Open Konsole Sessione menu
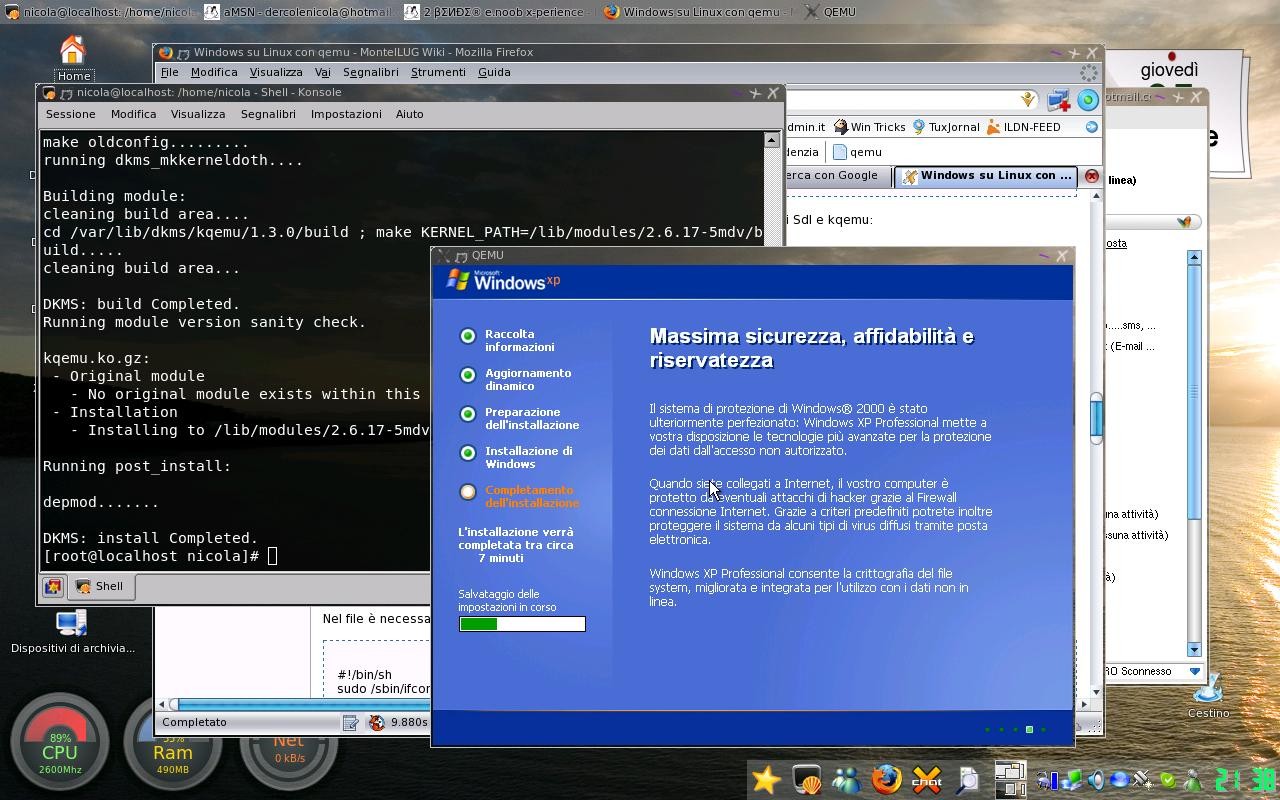The width and height of the screenshot is (1280, 800). 70,114
